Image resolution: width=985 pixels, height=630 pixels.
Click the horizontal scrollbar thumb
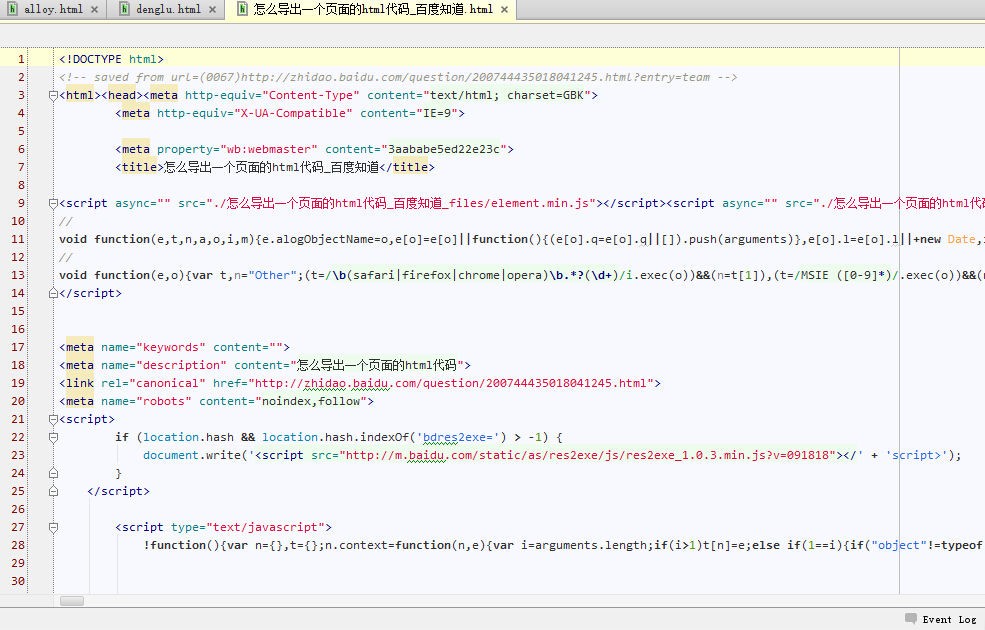click(72, 601)
